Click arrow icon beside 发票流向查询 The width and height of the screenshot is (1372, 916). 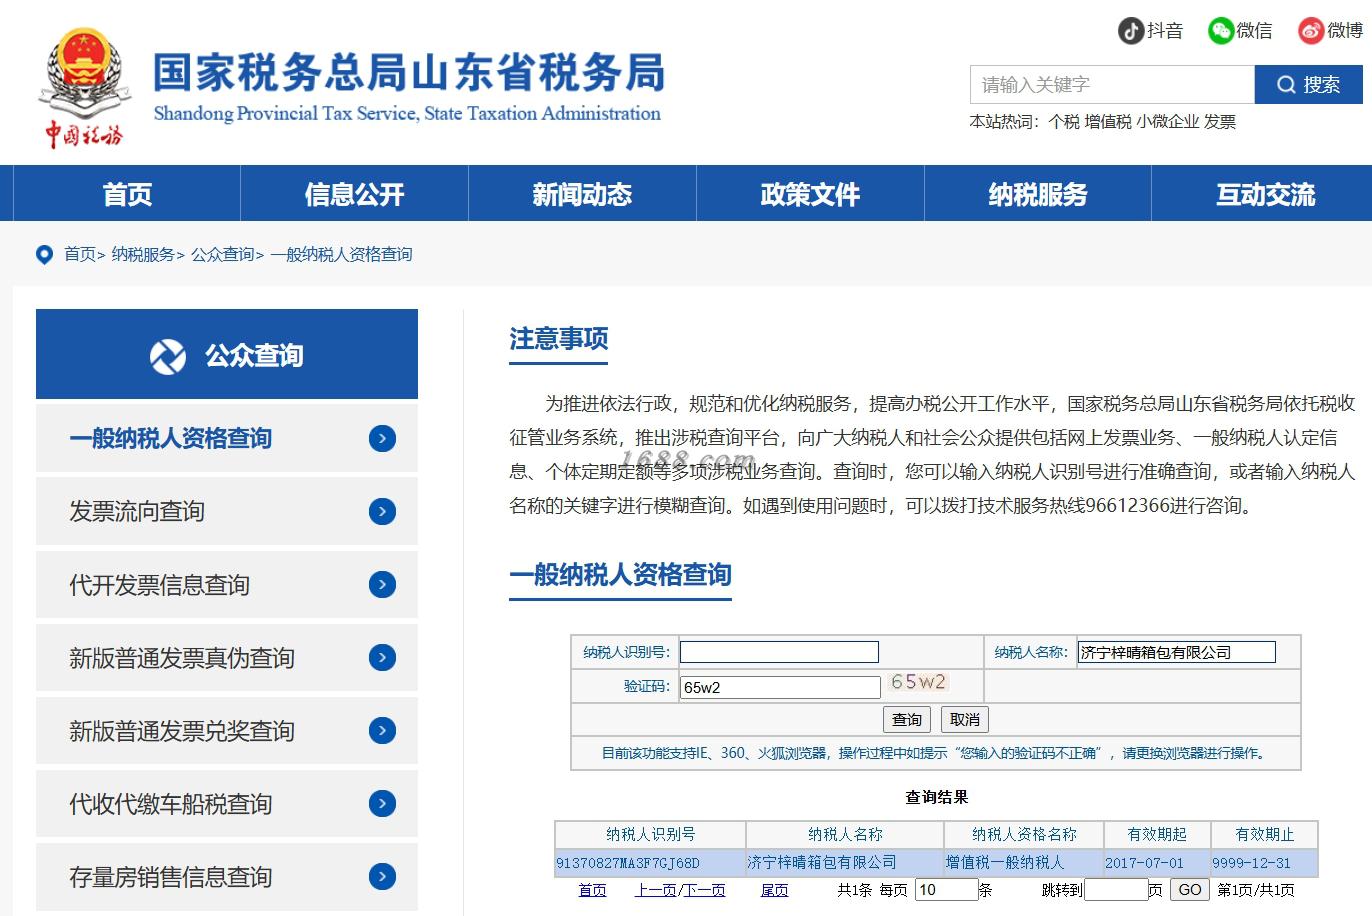(382, 511)
